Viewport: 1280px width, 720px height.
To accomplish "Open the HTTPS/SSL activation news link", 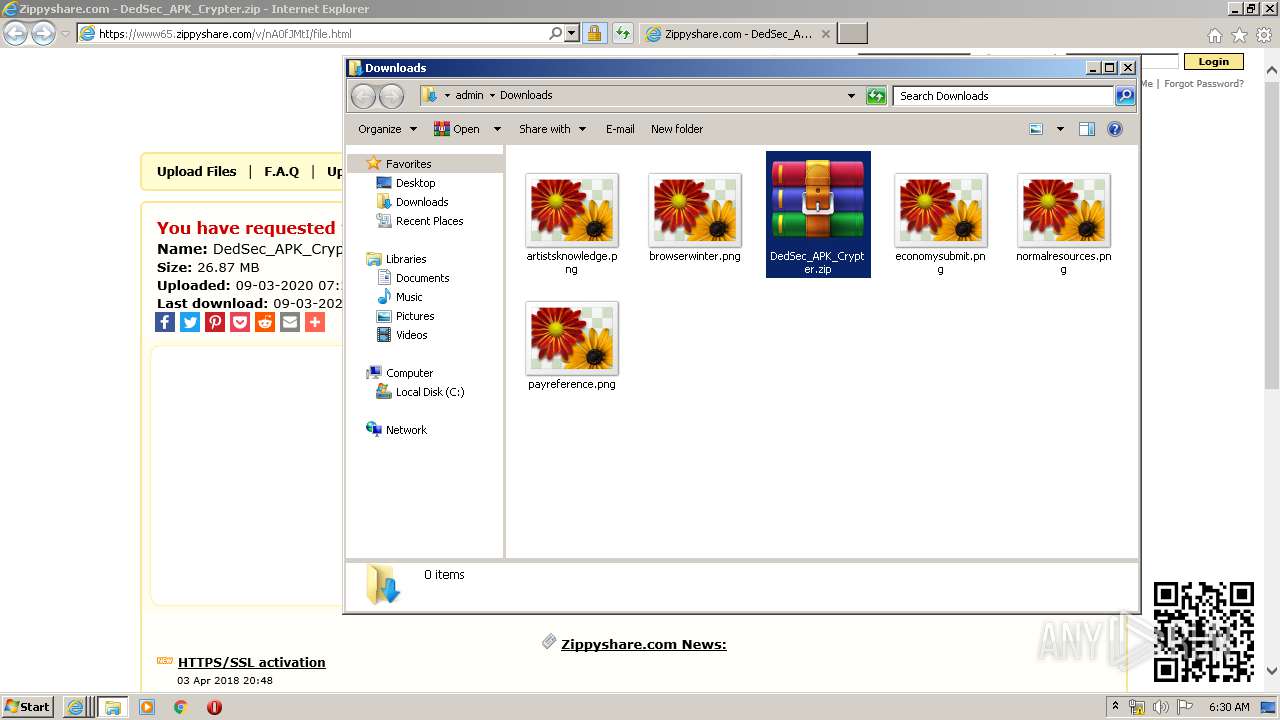I will 252,662.
